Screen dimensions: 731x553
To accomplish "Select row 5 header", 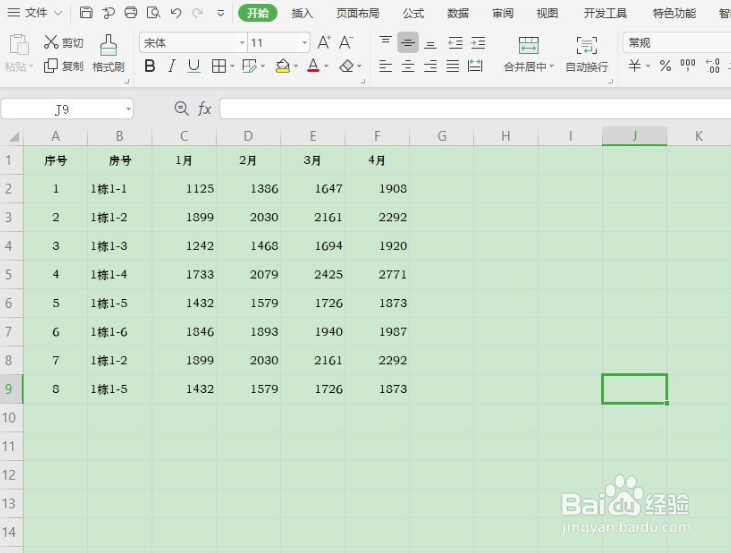I will point(11,274).
